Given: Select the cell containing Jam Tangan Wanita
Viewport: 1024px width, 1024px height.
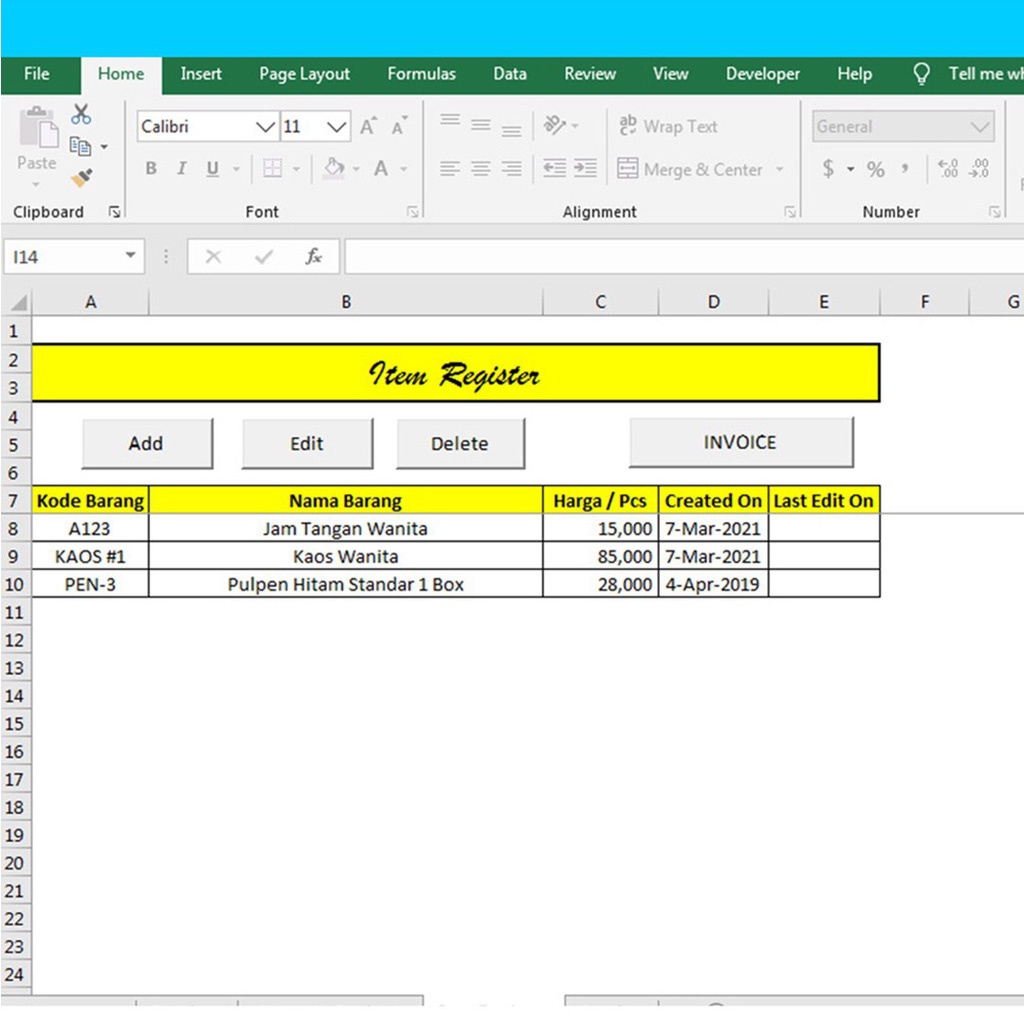Looking at the screenshot, I should pyautogui.click(x=345, y=529).
